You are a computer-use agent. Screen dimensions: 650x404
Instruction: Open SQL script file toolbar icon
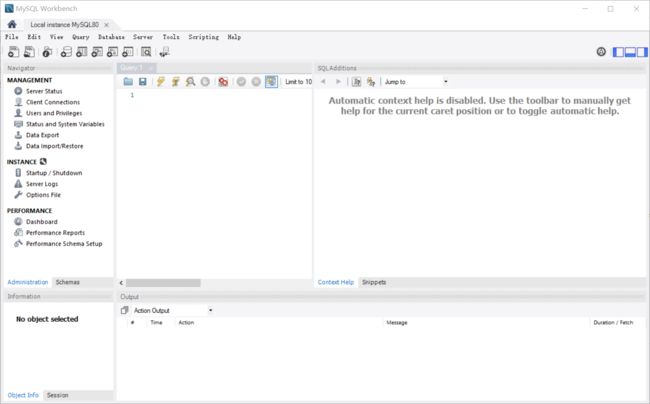(29, 52)
